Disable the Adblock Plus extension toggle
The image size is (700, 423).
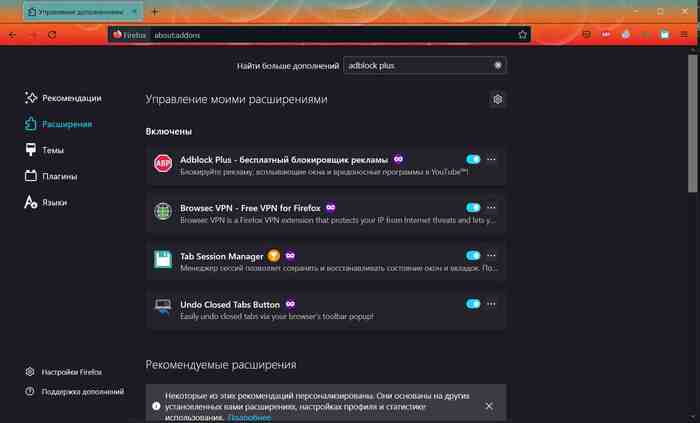tap(473, 159)
